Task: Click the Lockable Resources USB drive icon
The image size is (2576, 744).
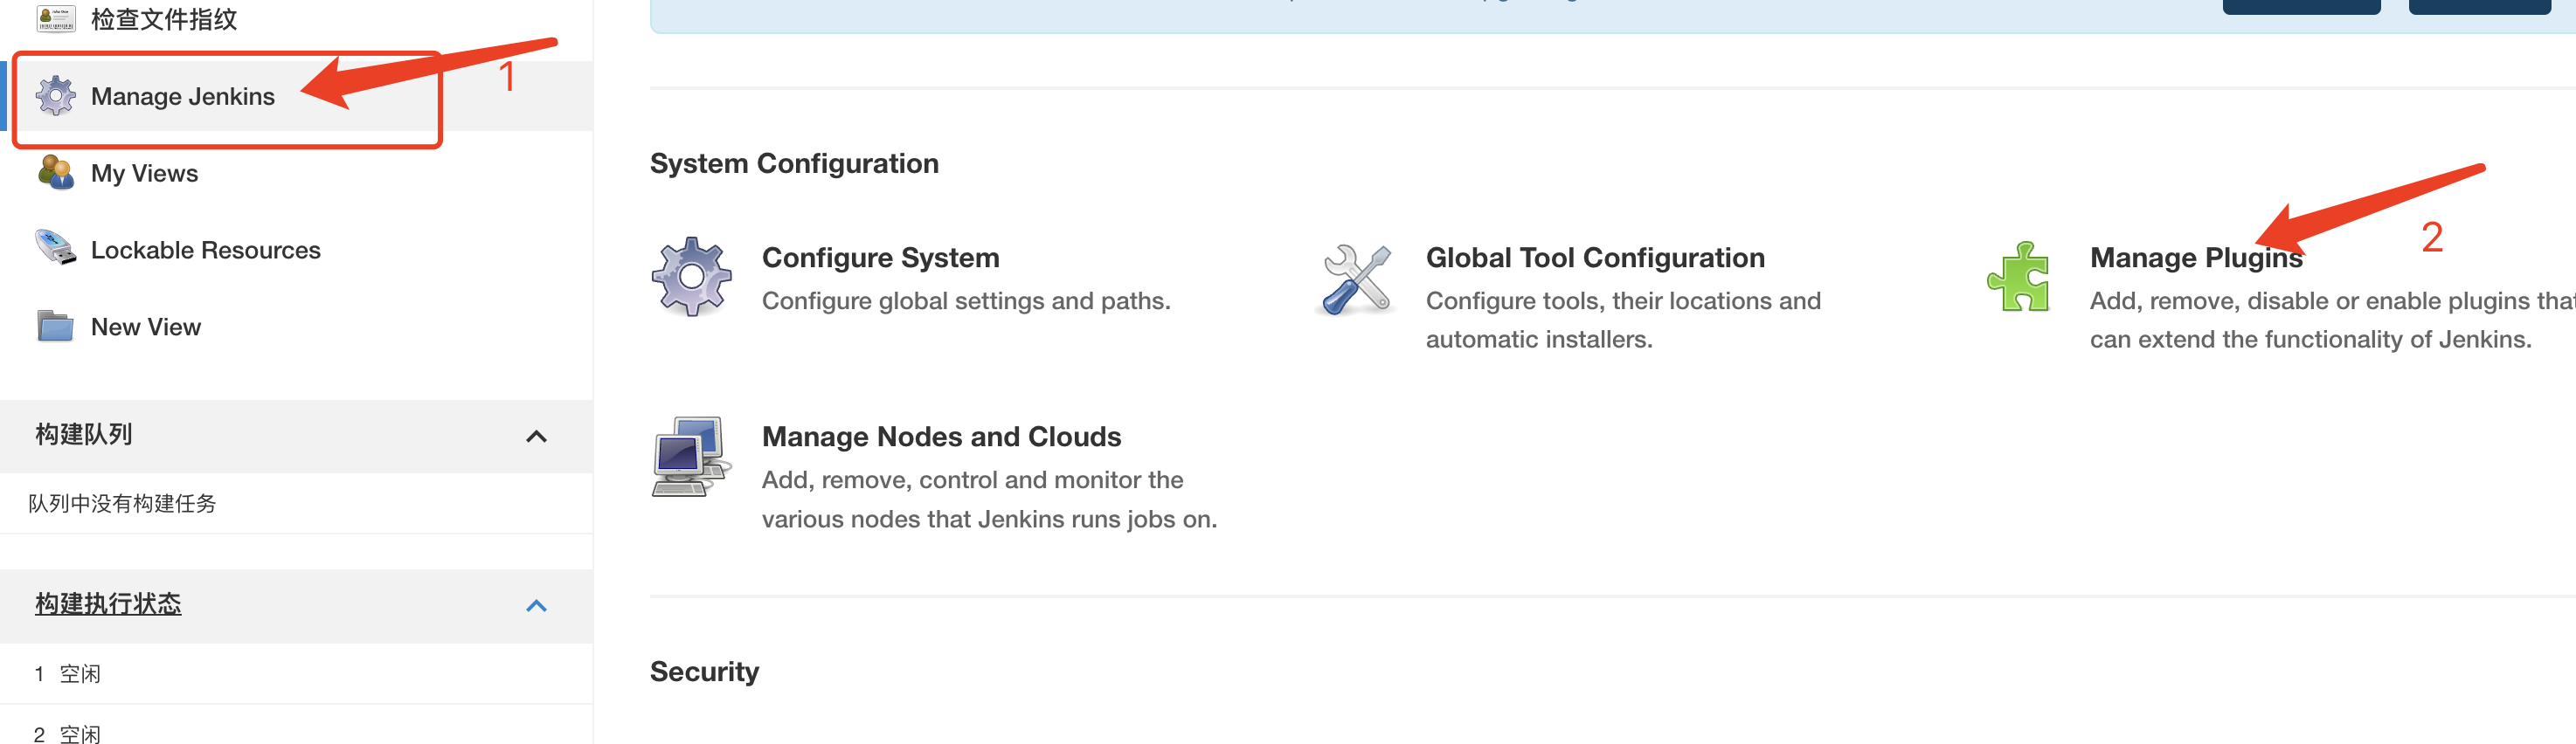Action: [56, 248]
